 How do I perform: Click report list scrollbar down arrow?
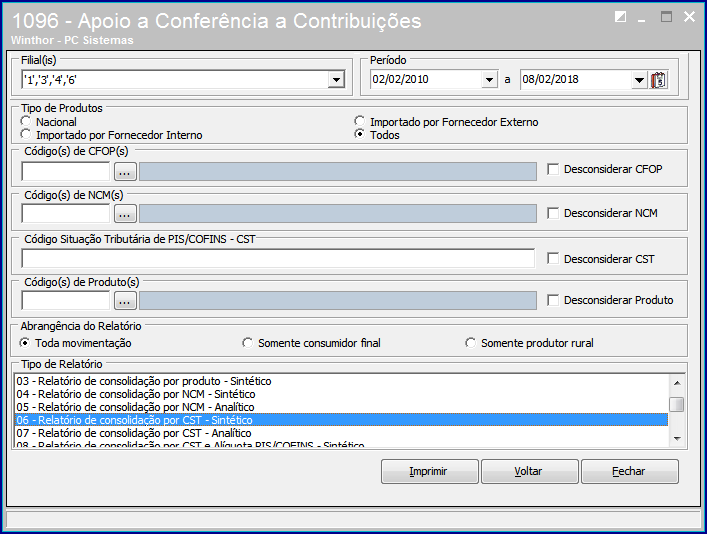coord(677,438)
